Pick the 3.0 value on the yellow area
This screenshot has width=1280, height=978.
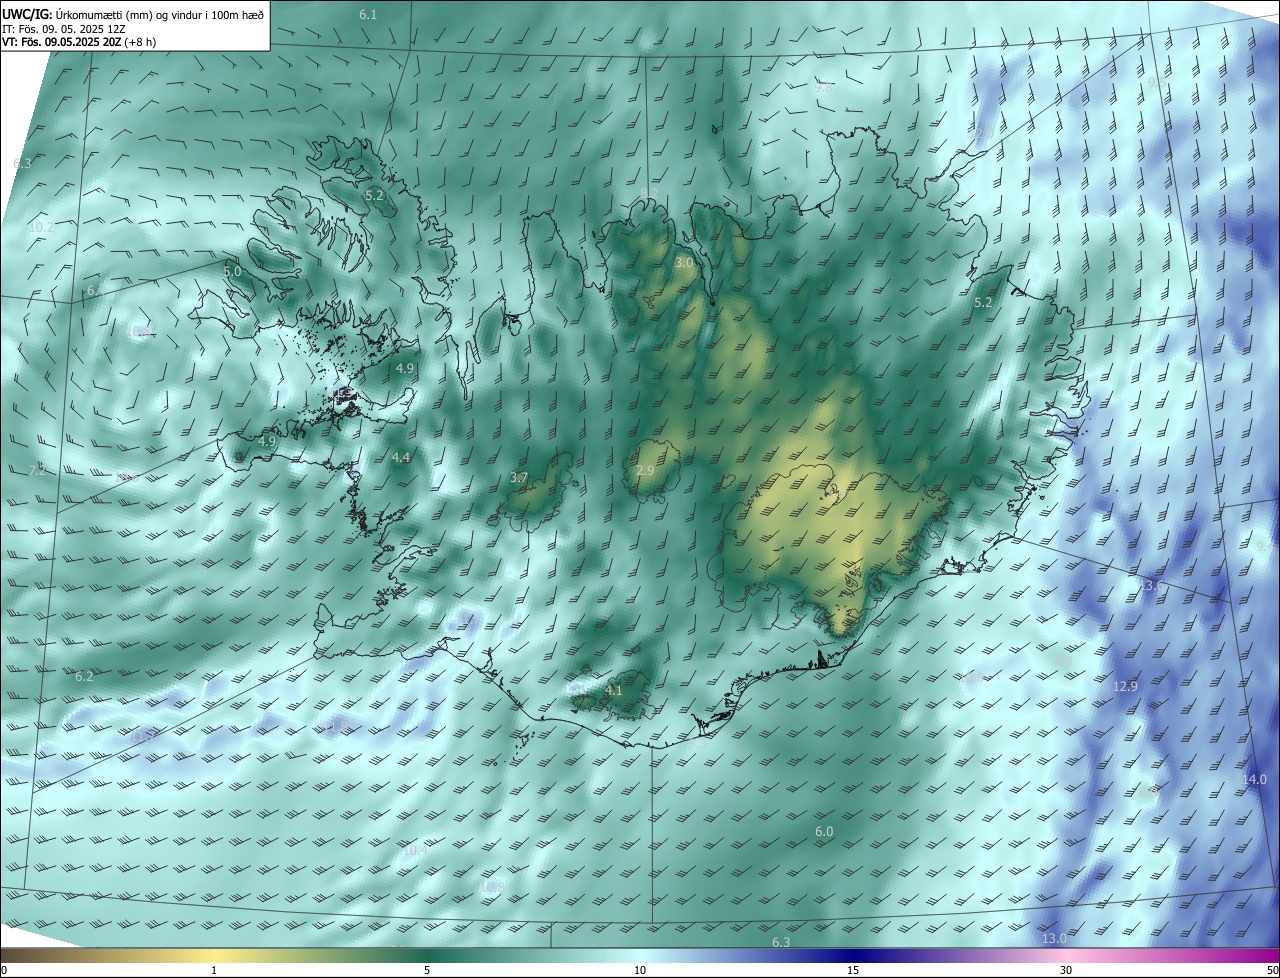tap(684, 262)
